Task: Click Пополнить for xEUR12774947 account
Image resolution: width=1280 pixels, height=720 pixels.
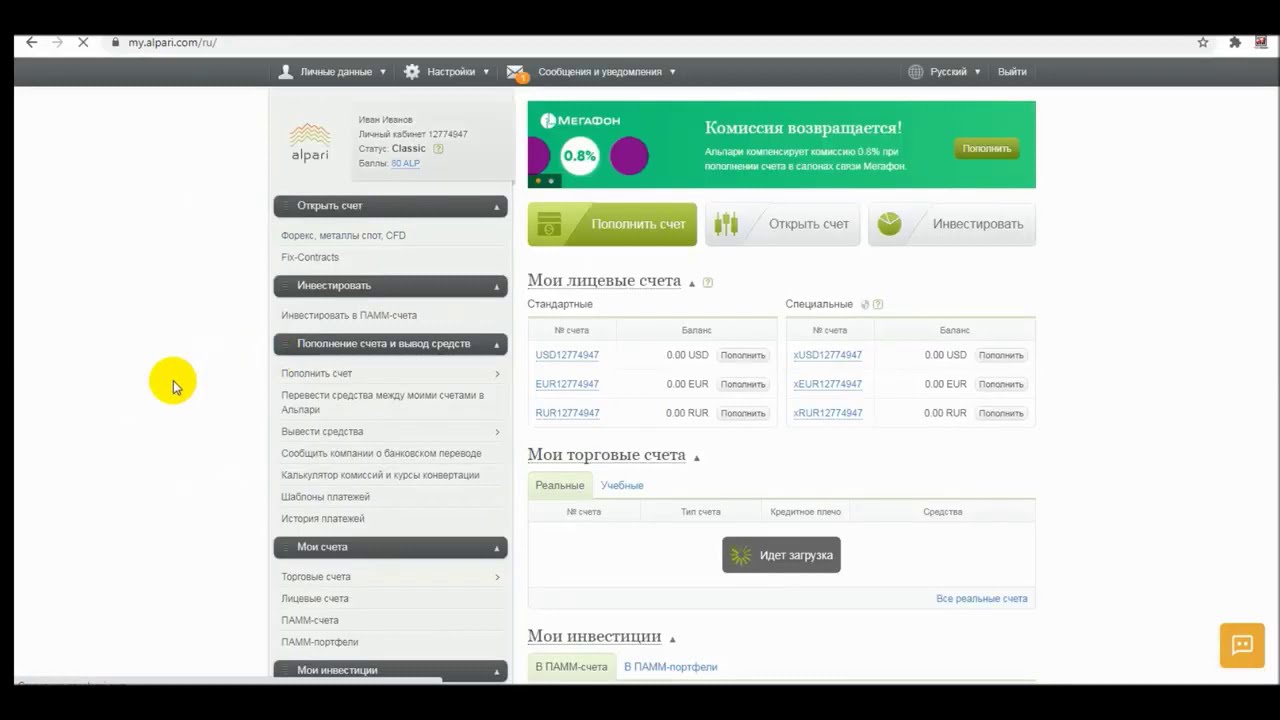Action: tap(1001, 384)
